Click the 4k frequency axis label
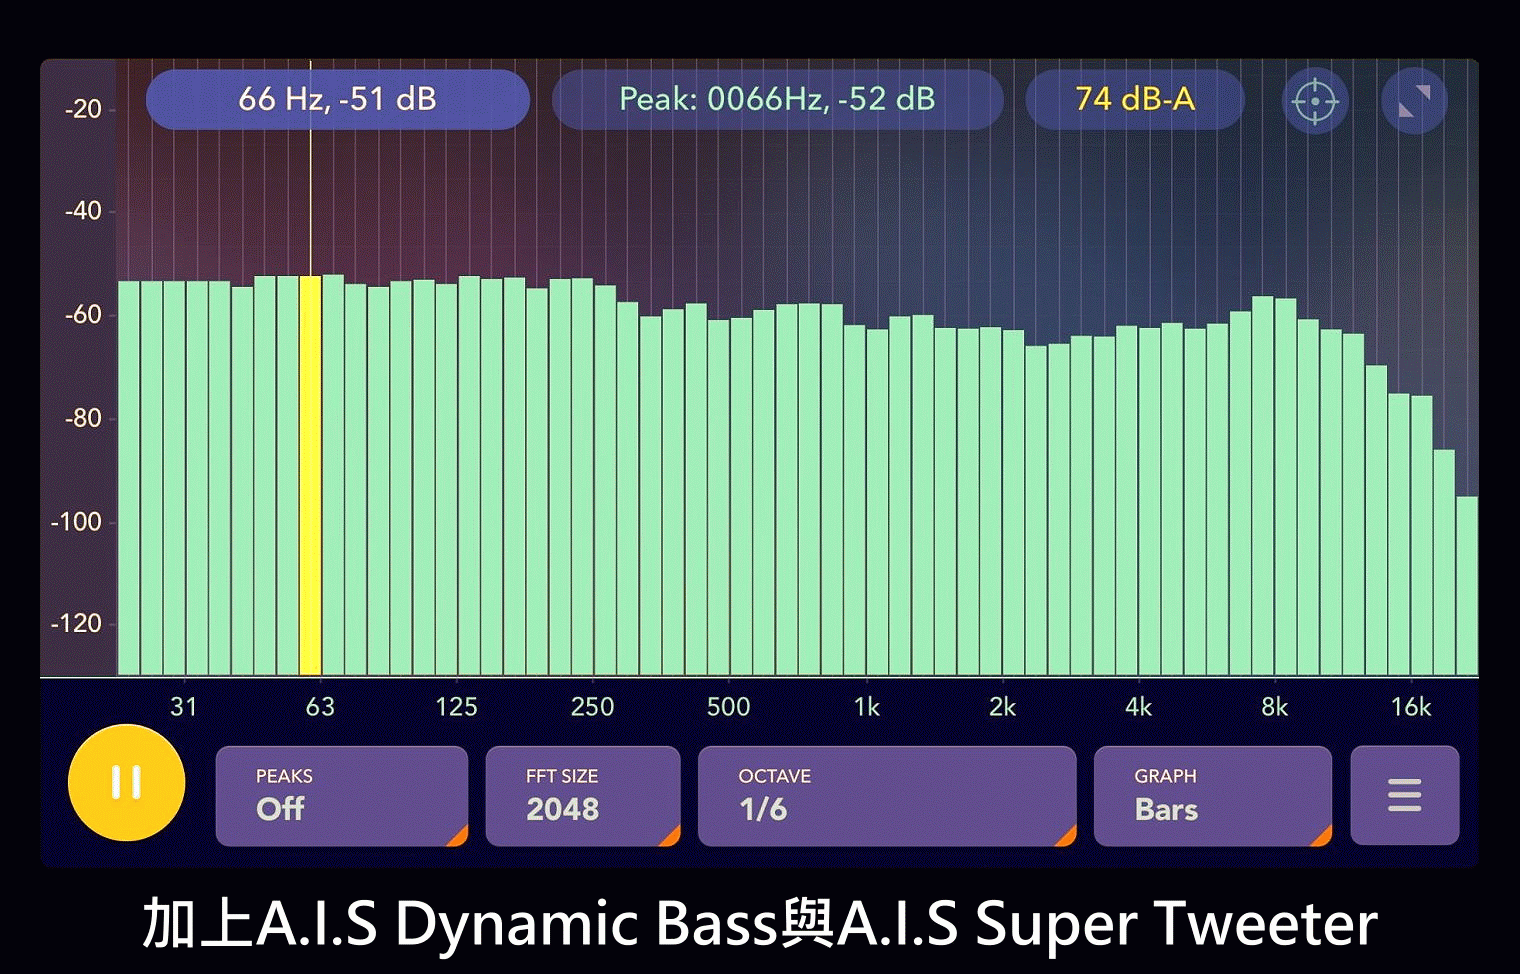1520x974 pixels. 1139,707
